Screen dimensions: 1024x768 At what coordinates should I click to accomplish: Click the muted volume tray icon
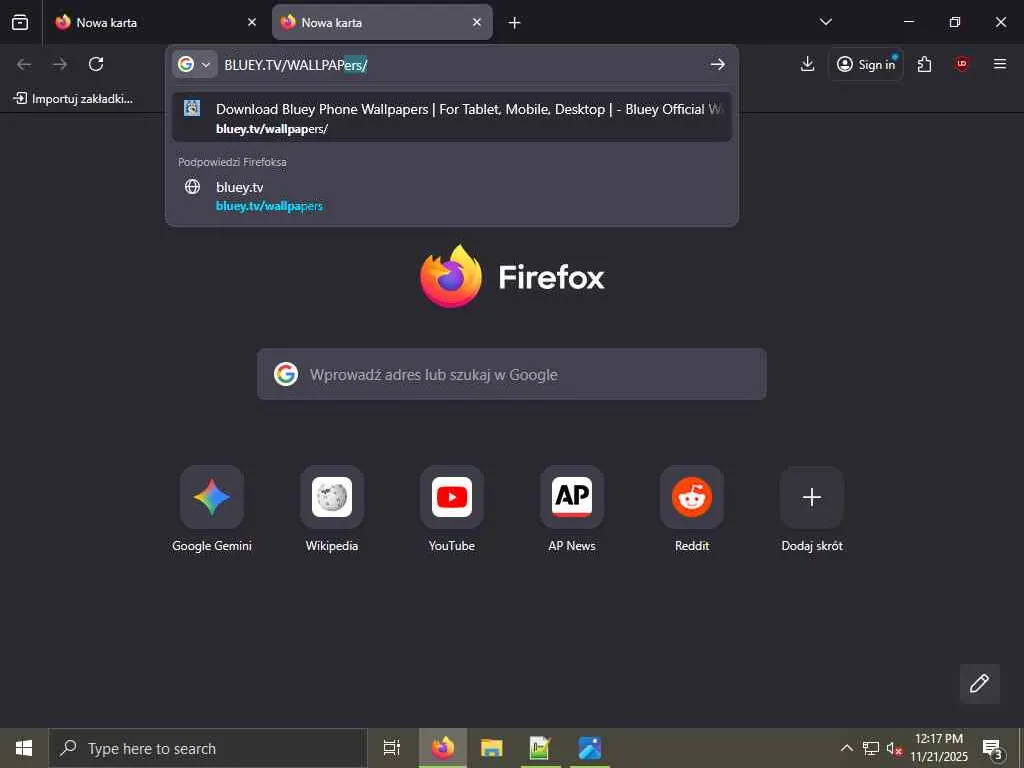pyautogui.click(x=894, y=748)
